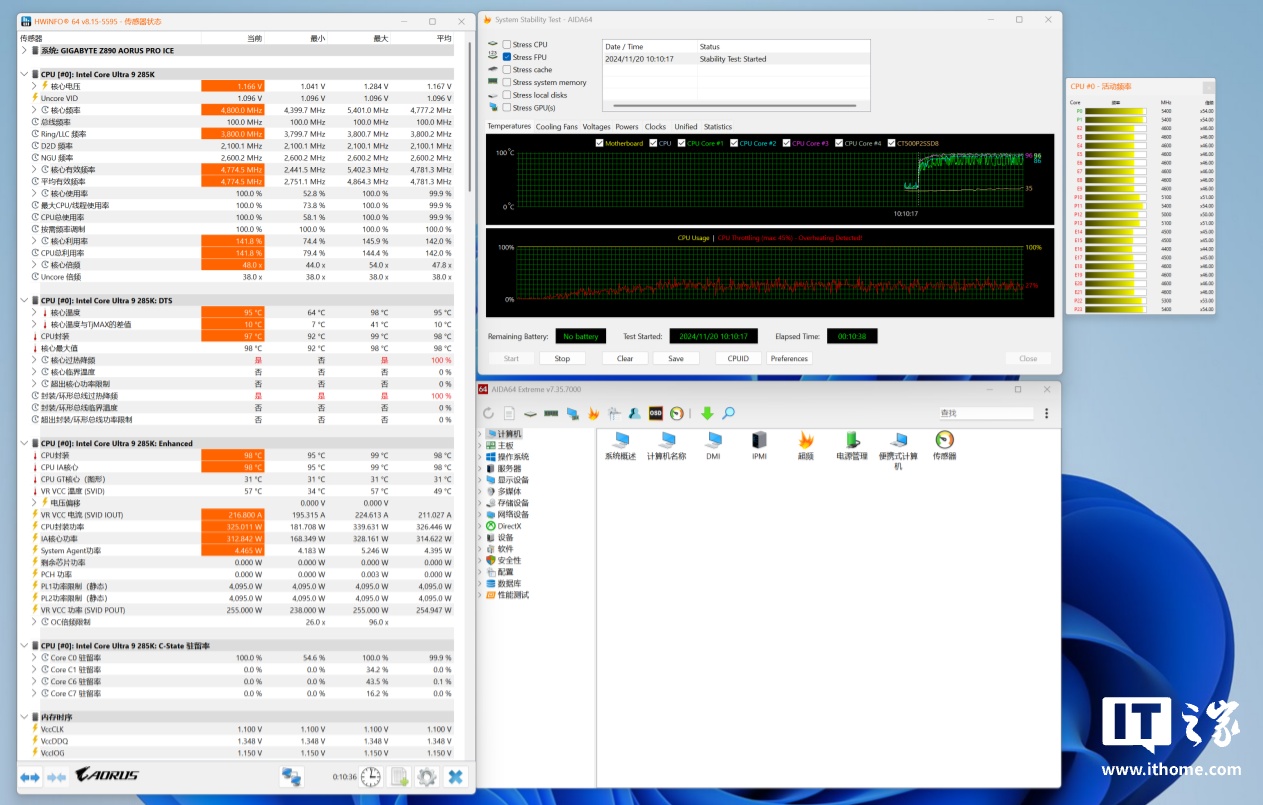Open the 电源管理 power management icon
This screenshot has width=1263, height=805.
(852, 440)
